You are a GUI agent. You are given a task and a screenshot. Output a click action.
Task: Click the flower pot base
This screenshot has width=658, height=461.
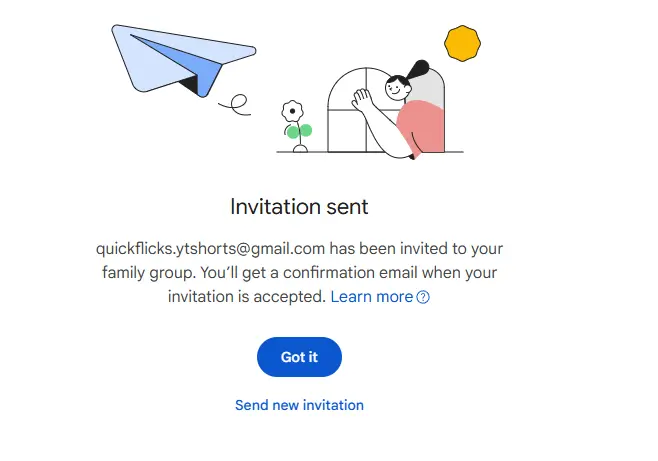300,148
